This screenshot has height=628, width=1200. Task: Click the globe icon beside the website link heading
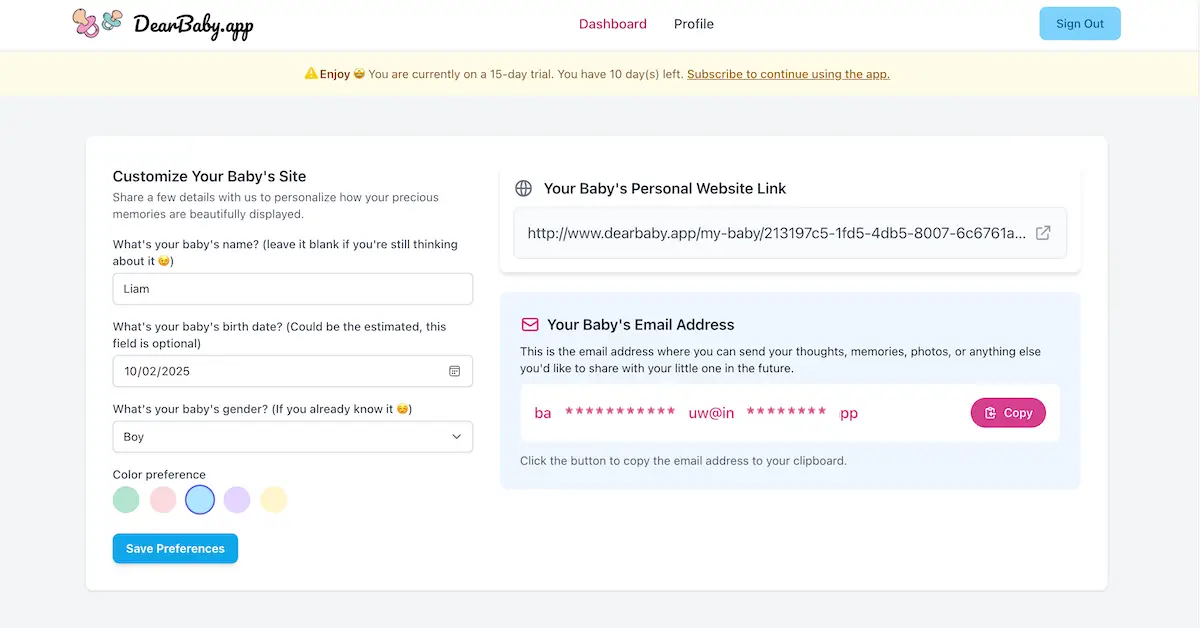tap(523, 188)
